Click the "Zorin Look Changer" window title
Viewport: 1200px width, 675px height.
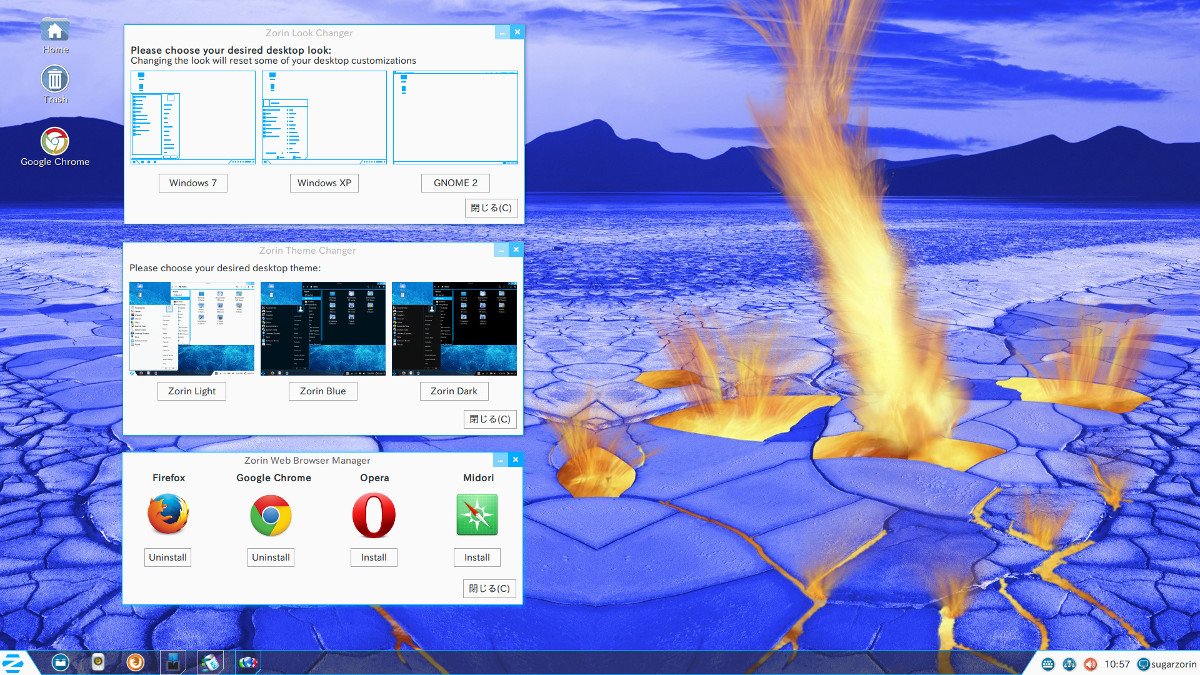309,33
